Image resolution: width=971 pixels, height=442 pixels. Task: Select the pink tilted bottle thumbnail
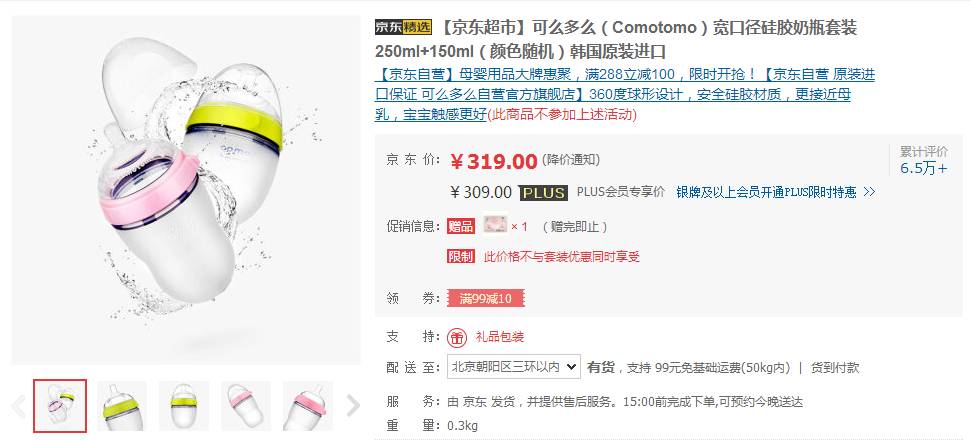click(x=246, y=406)
